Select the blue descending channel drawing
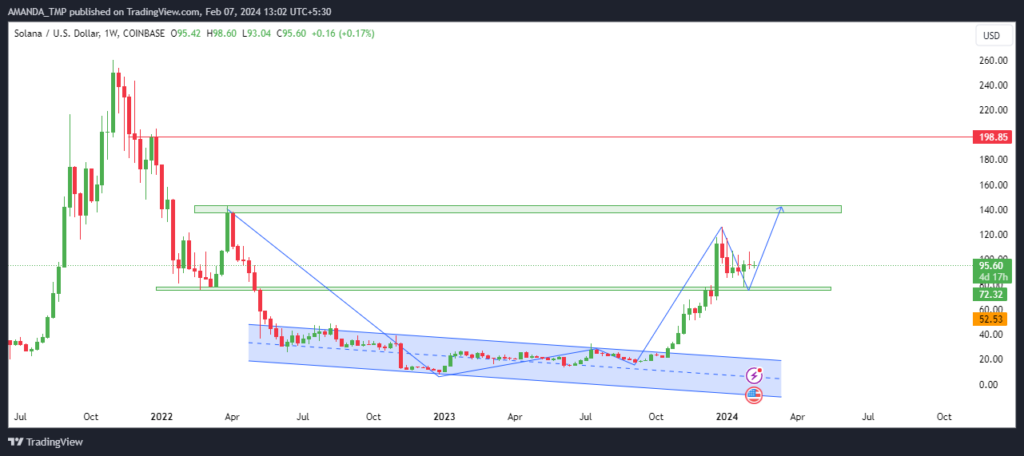The height and width of the screenshot is (456, 1024). 515,361
